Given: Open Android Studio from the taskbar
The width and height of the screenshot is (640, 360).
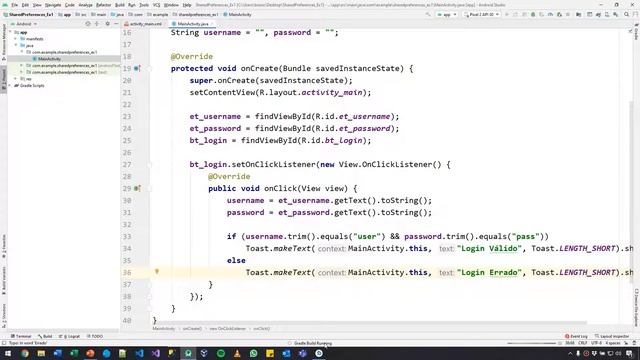Looking at the screenshot, I should click(x=188, y=353).
